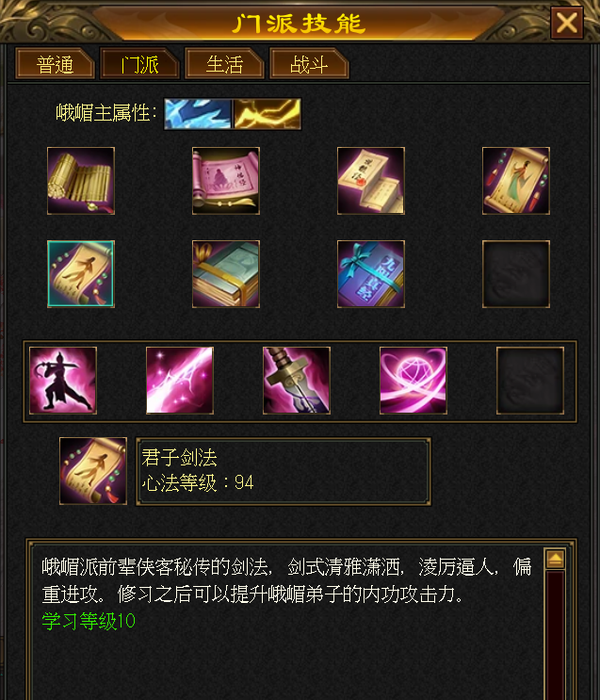Select the teal book with gold straps

(x=226, y=274)
